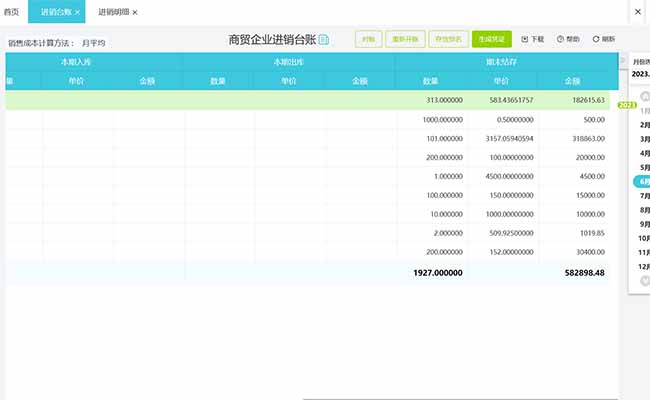Select month 4月 in the side list
The width and height of the screenshot is (650, 400).
(645, 153)
